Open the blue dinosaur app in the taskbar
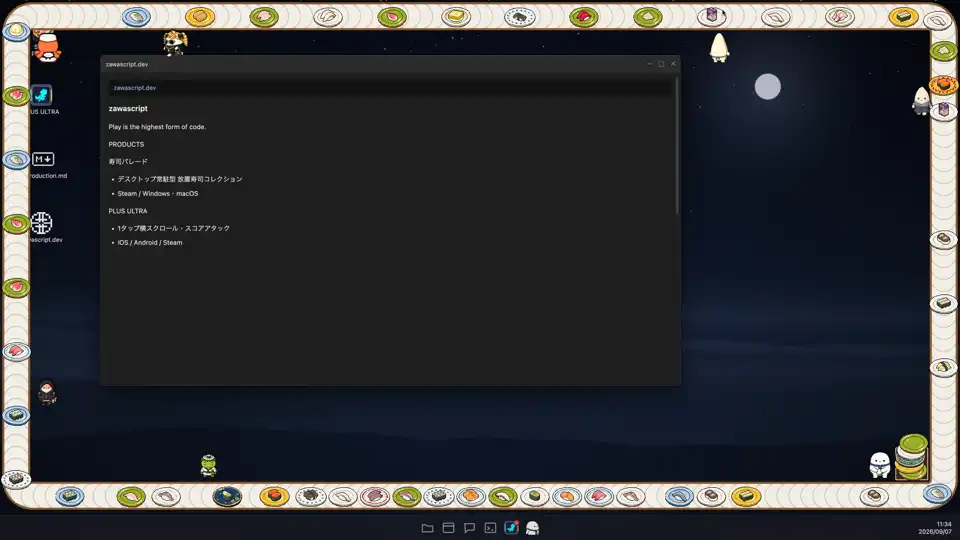 tap(511, 527)
